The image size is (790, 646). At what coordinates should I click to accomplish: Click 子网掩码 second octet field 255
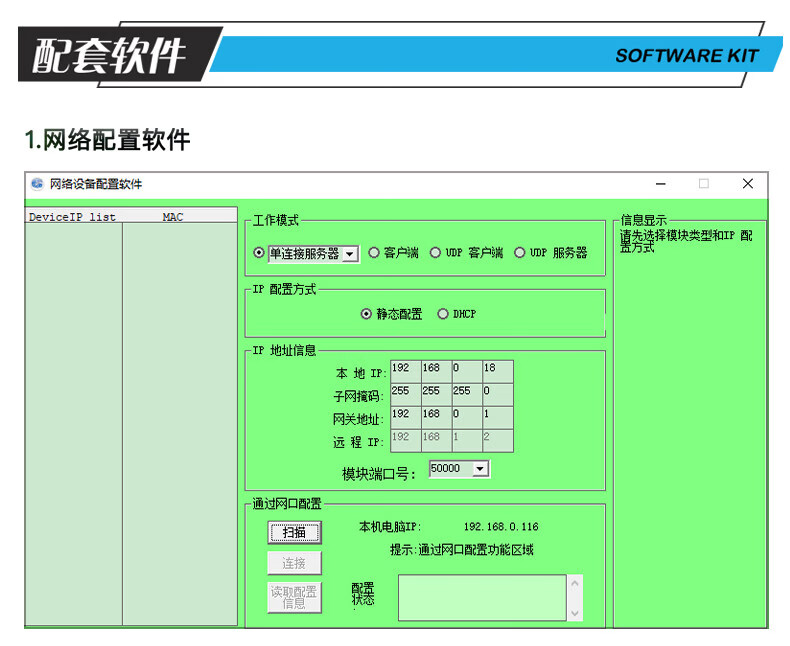[436, 395]
